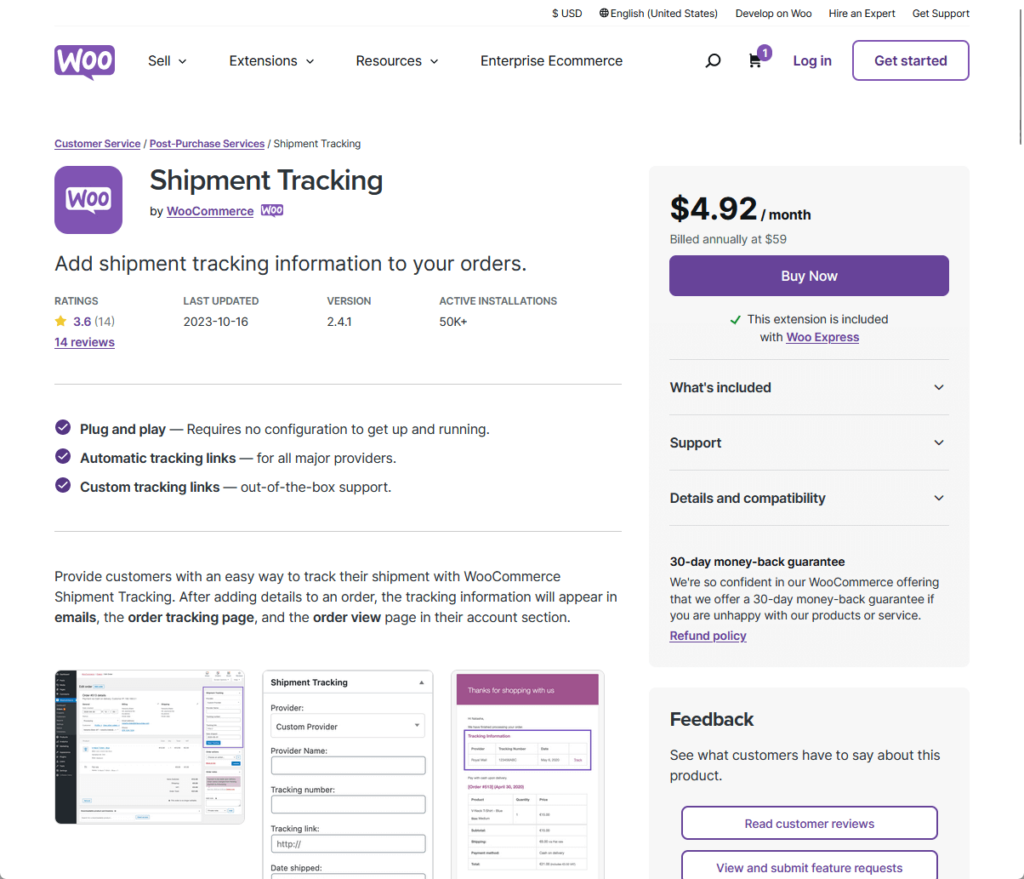This screenshot has height=879, width=1024.
Task: Click green check beside extension included
Action: coord(735,319)
